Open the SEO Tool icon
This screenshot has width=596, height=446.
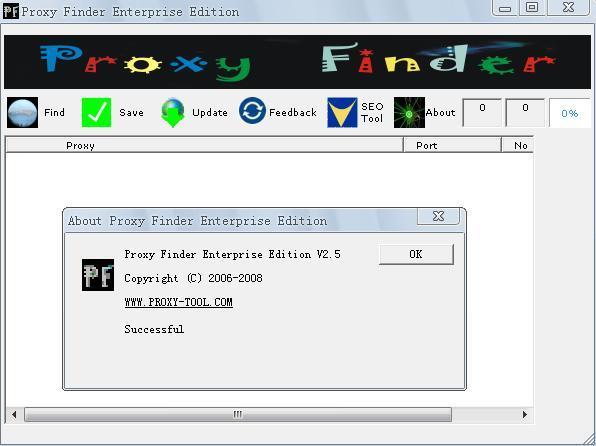click(x=342, y=113)
